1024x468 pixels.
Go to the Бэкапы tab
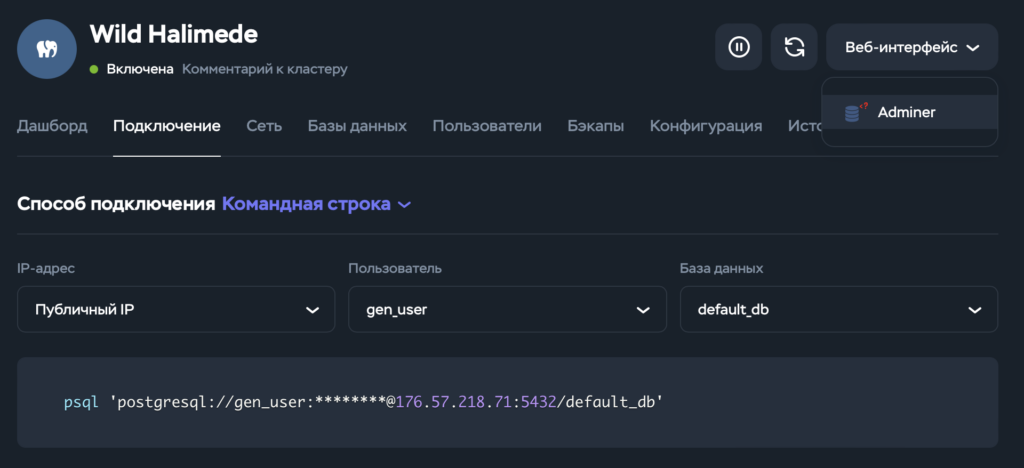pyautogui.click(x=596, y=126)
